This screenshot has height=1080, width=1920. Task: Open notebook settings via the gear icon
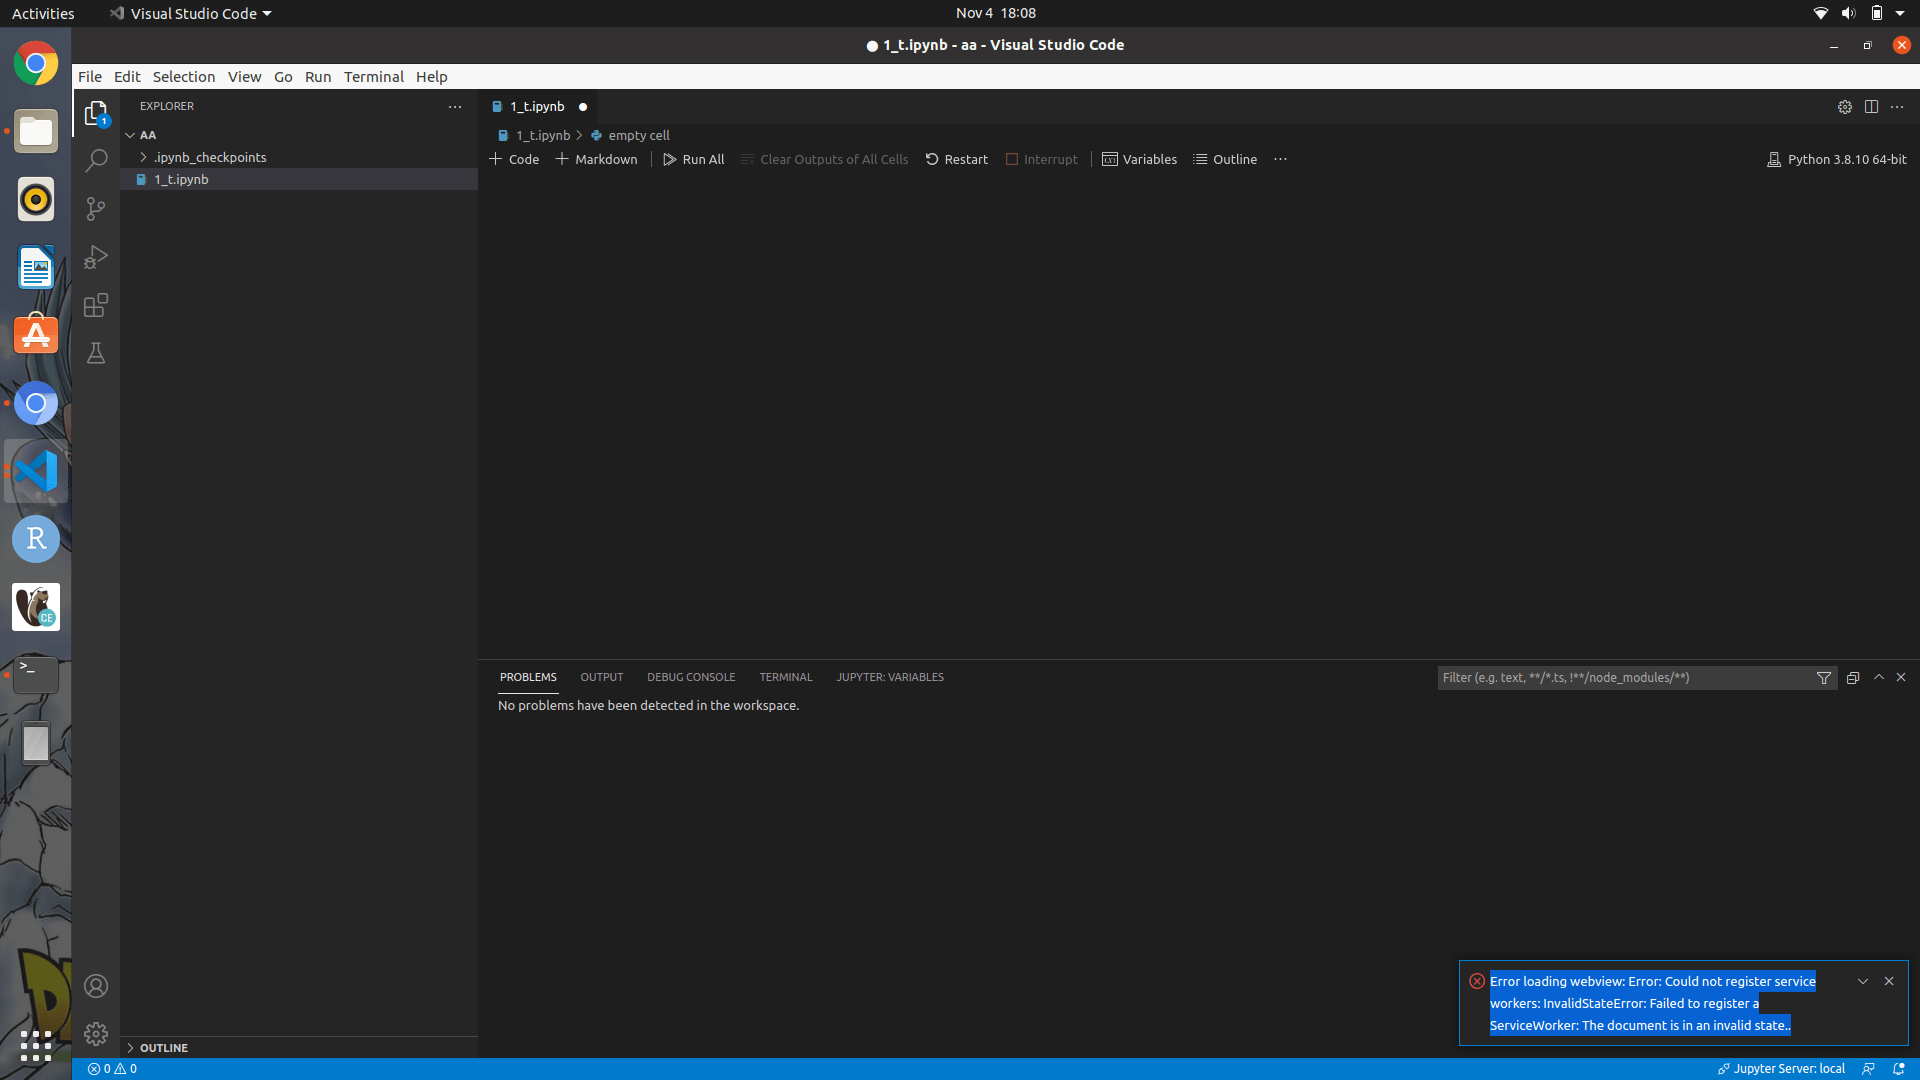[x=1845, y=106]
